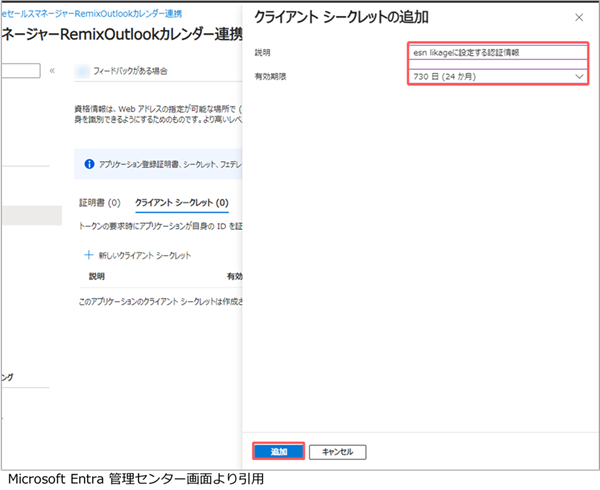
Task: Select the highlighted gray sidebar menu item
Action: pyautogui.click(x=30, y=214)
